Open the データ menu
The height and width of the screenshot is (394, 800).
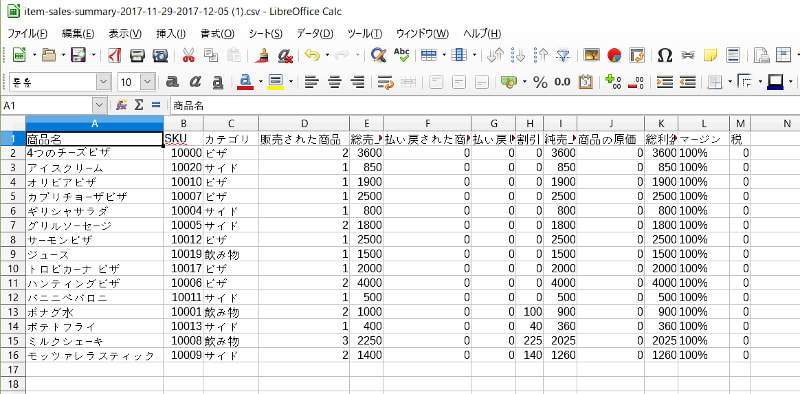click(315, 34)
